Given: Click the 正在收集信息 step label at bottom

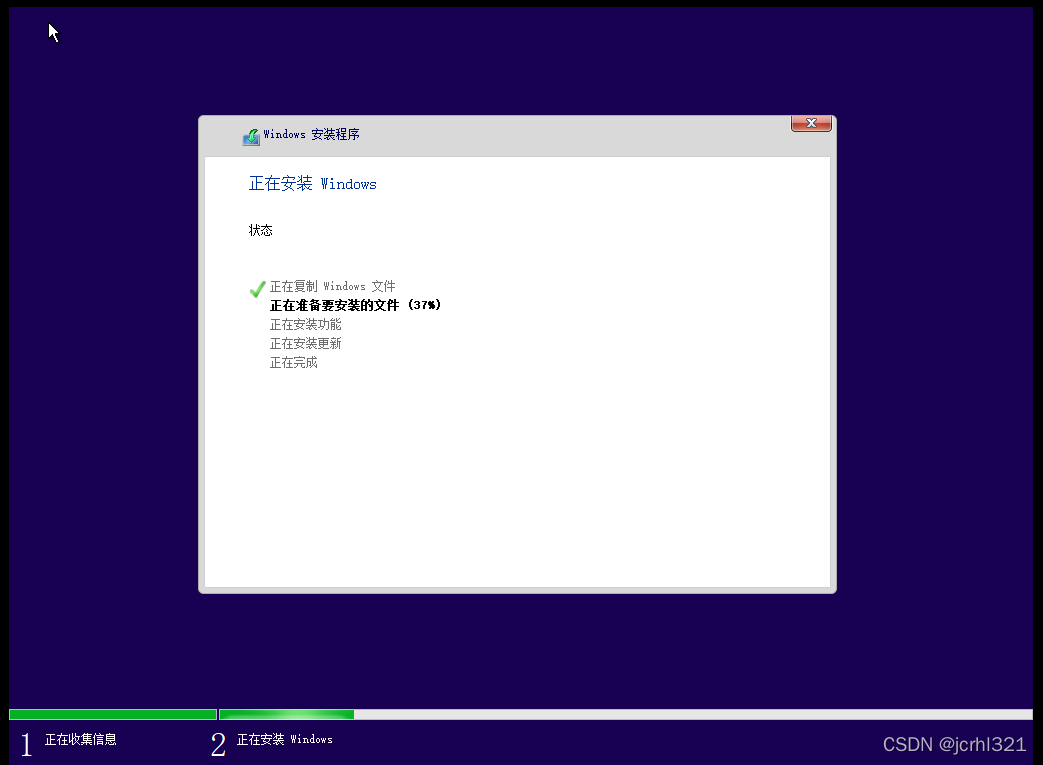Looking at the screenshot, I should [x=80, y=739].
